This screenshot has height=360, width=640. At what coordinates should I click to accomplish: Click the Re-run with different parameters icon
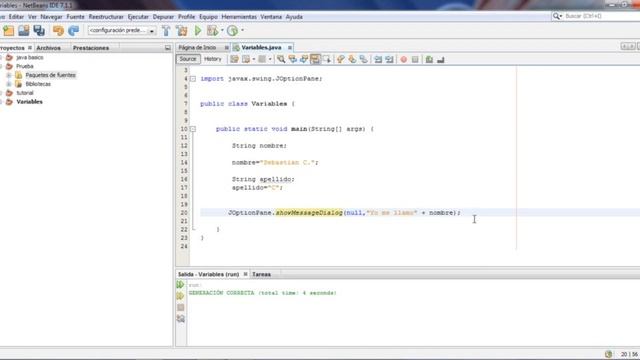coord(180,296)
